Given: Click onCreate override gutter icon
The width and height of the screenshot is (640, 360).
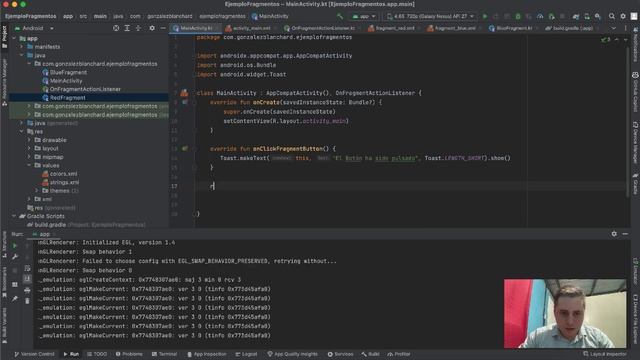Looking at the screenshot, I should click(185, 102).
